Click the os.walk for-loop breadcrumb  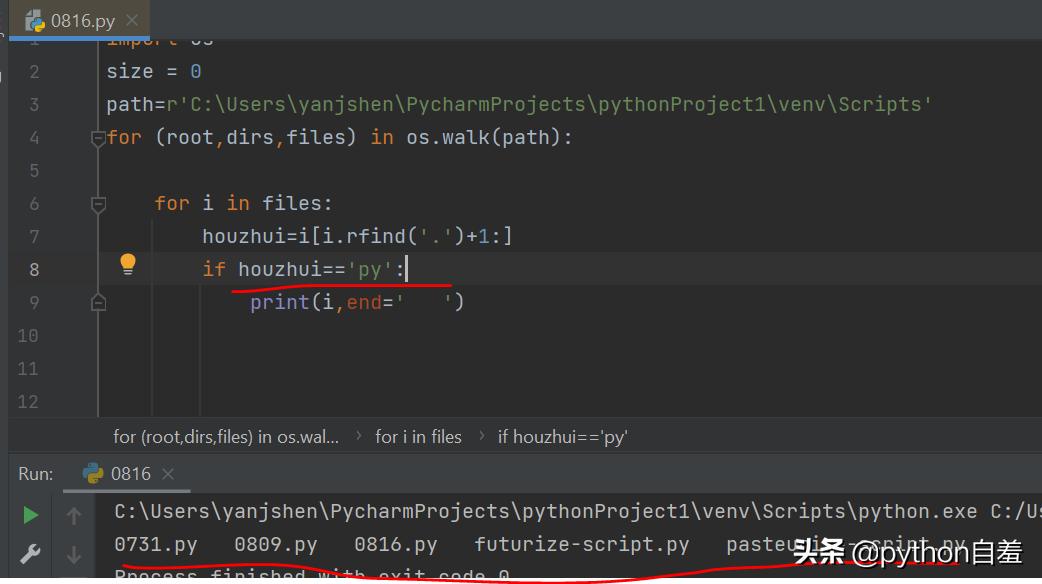(225, 437)
